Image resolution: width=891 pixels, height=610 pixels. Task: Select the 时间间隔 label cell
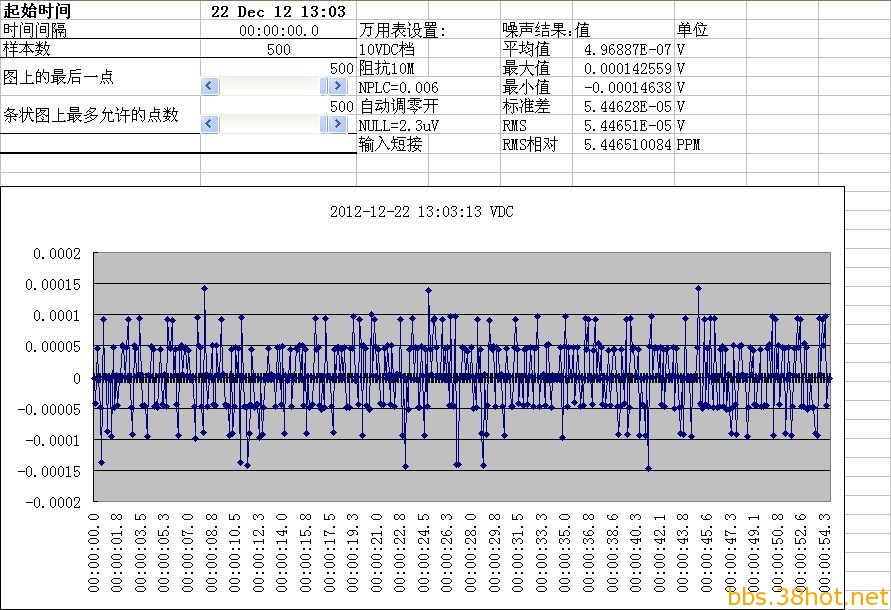click(x=100, y=30)
